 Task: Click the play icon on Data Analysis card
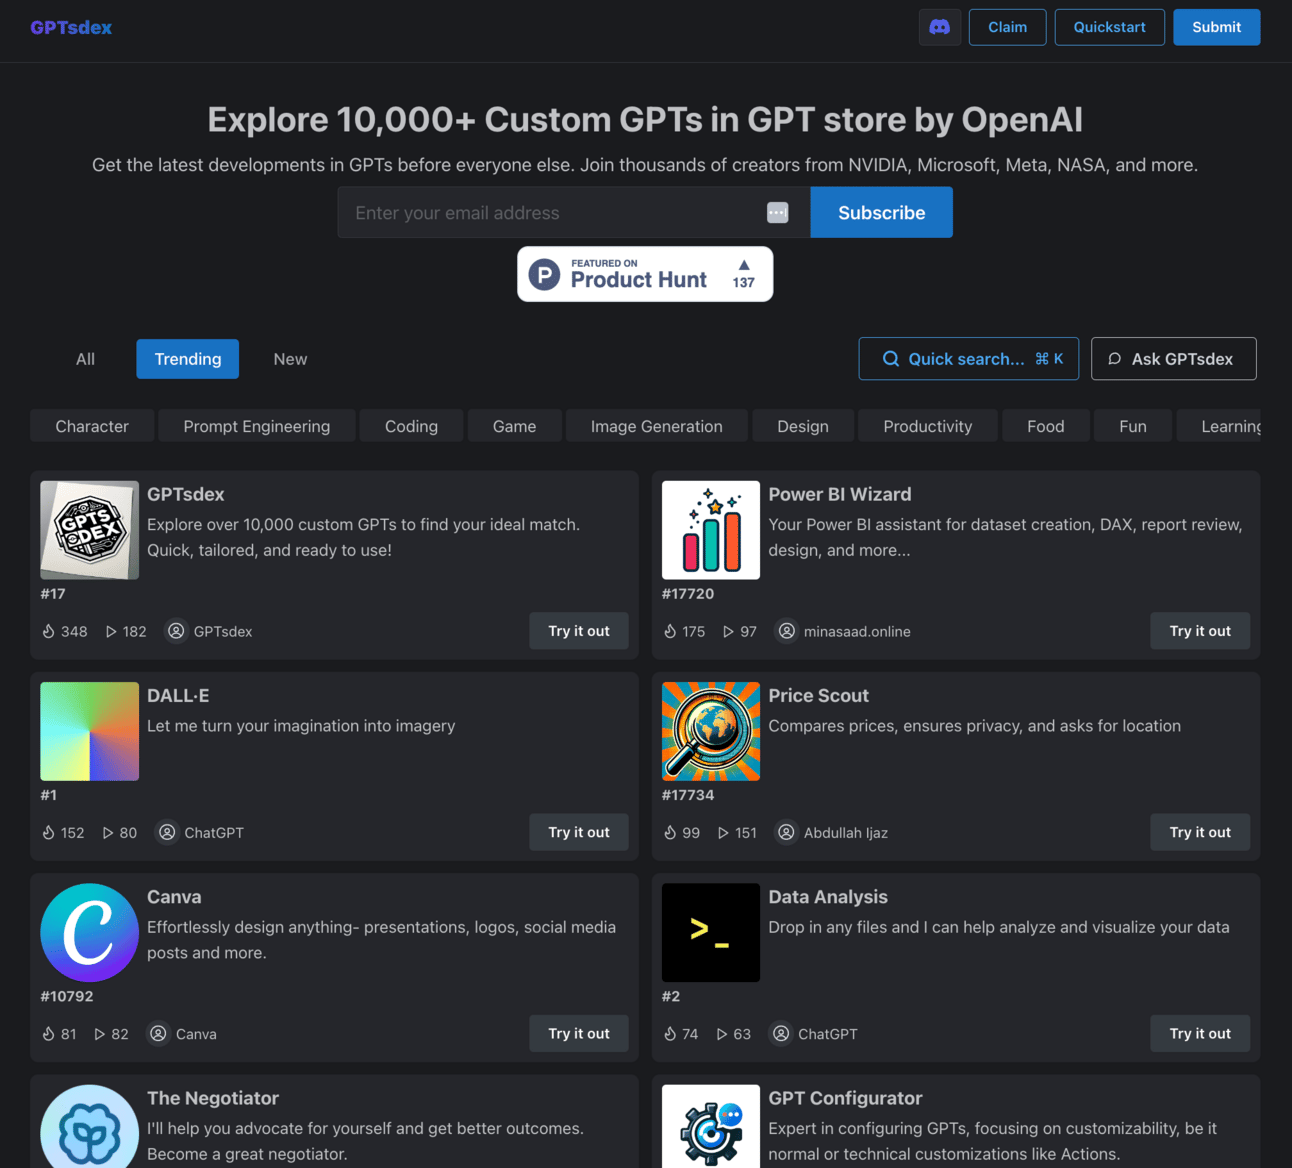pyautogui.click(x=722, y=1034)
